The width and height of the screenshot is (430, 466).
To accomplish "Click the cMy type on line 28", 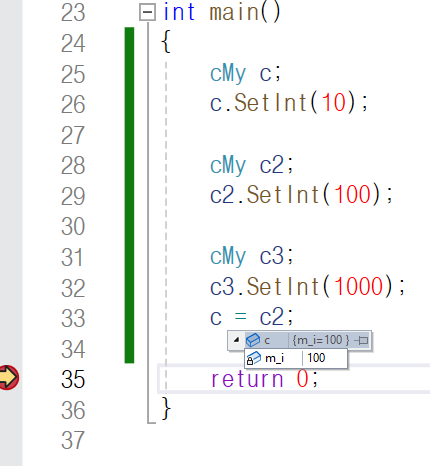I will (228, 165).
